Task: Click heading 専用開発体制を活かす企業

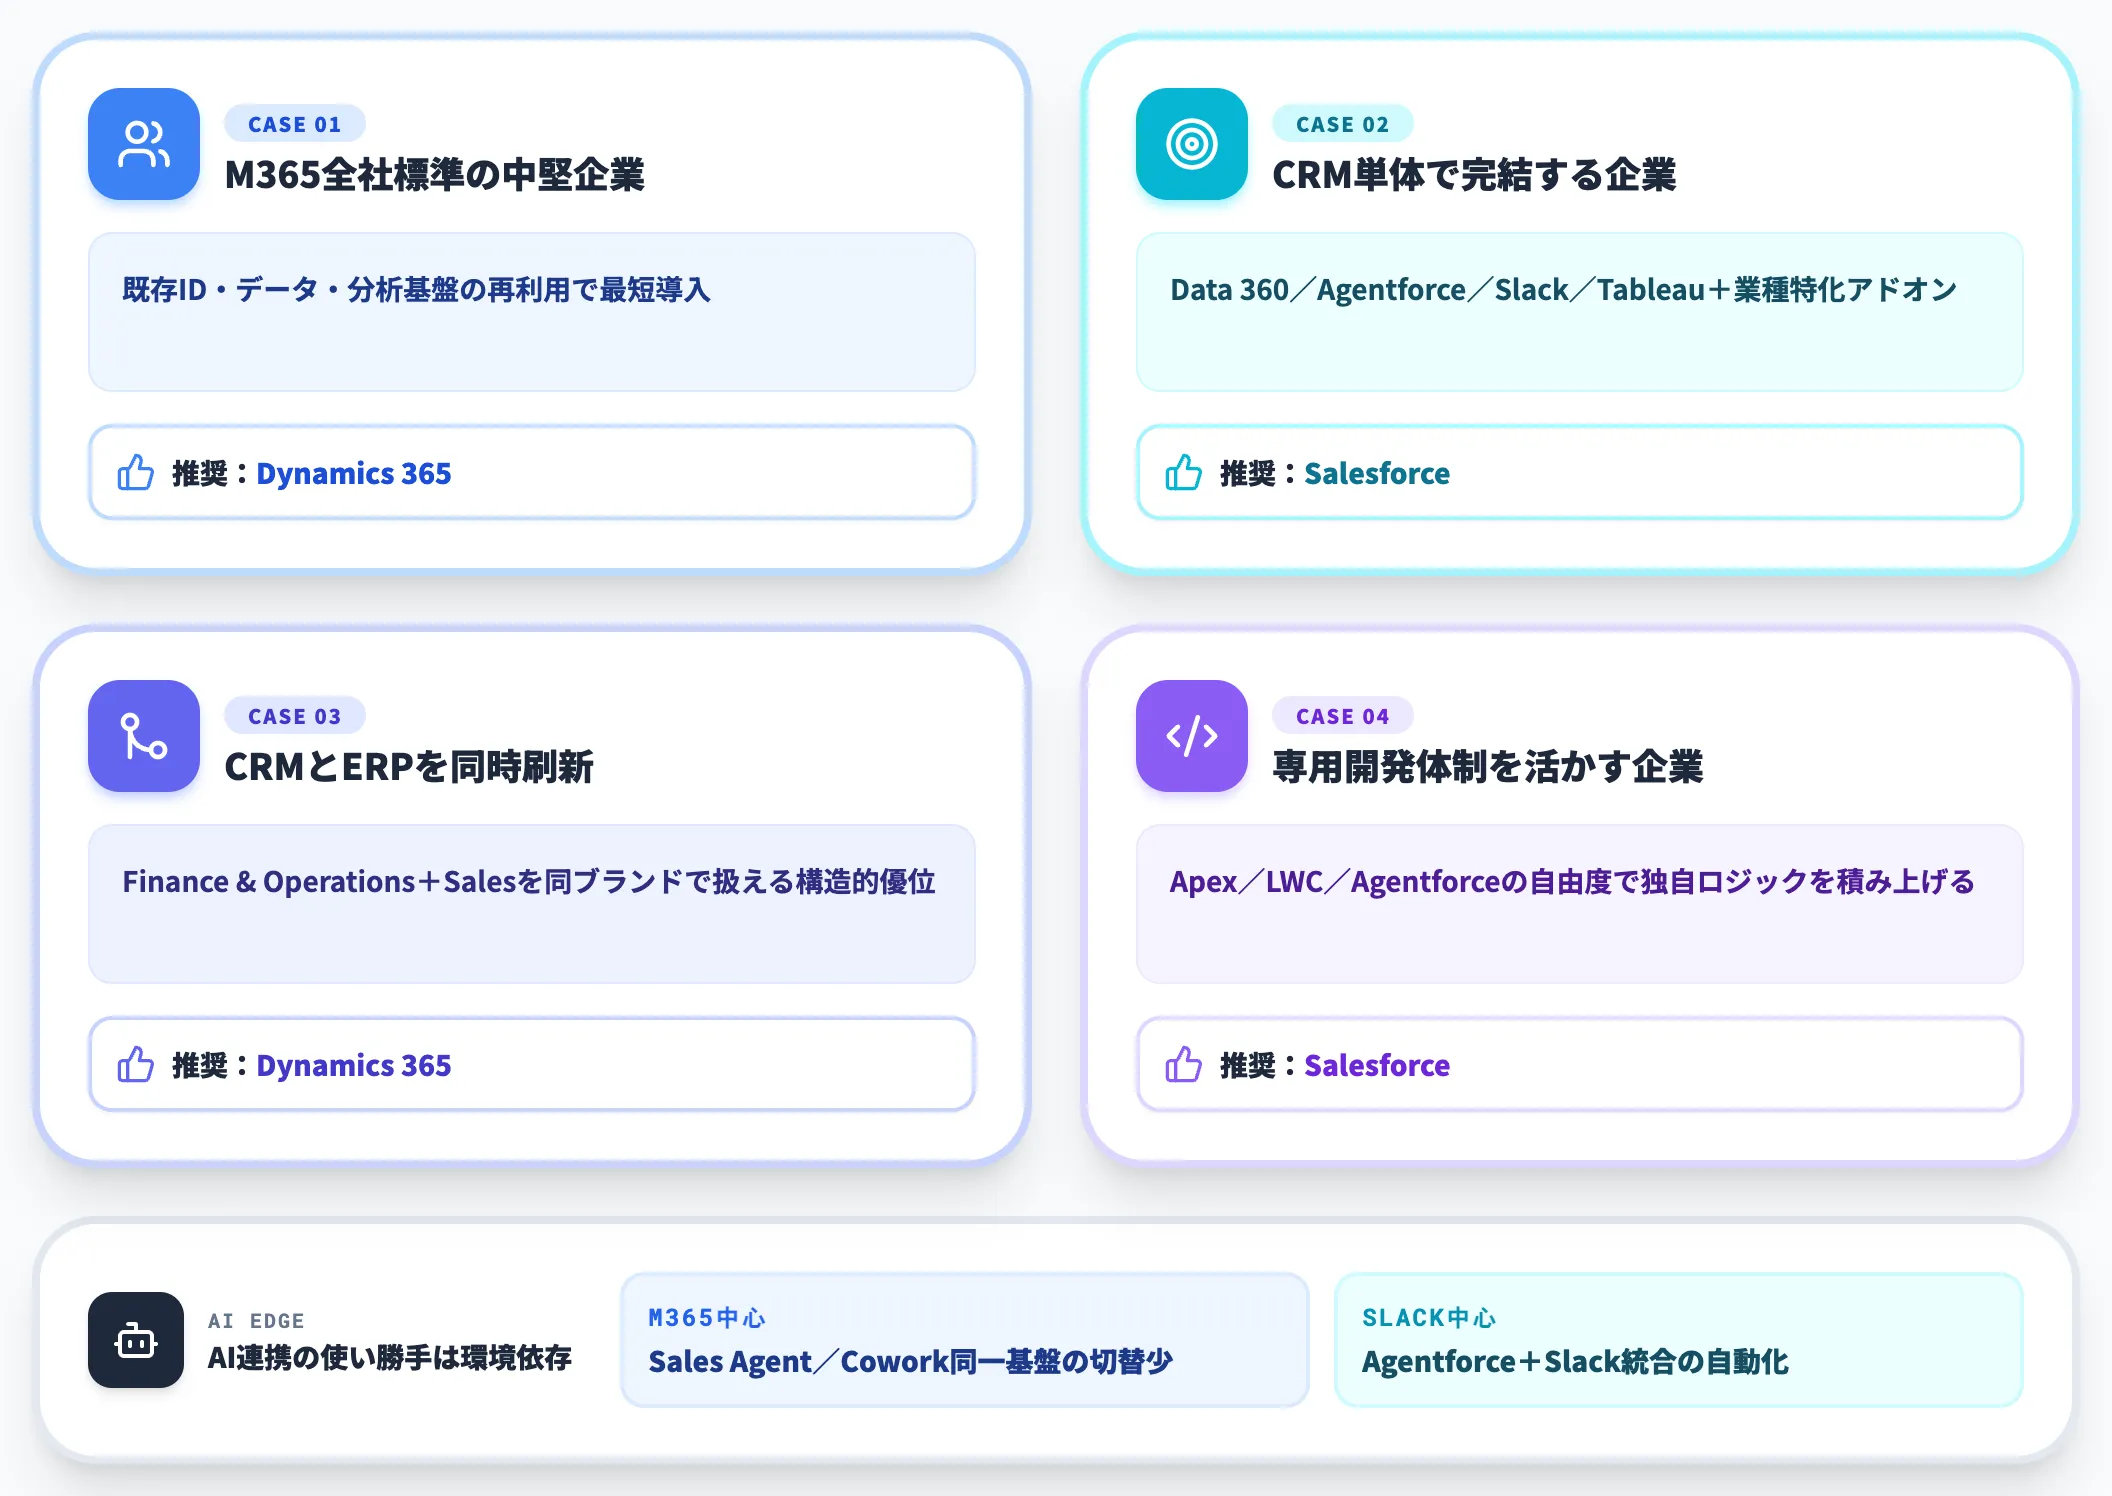Action: [x=1488, y=767]
